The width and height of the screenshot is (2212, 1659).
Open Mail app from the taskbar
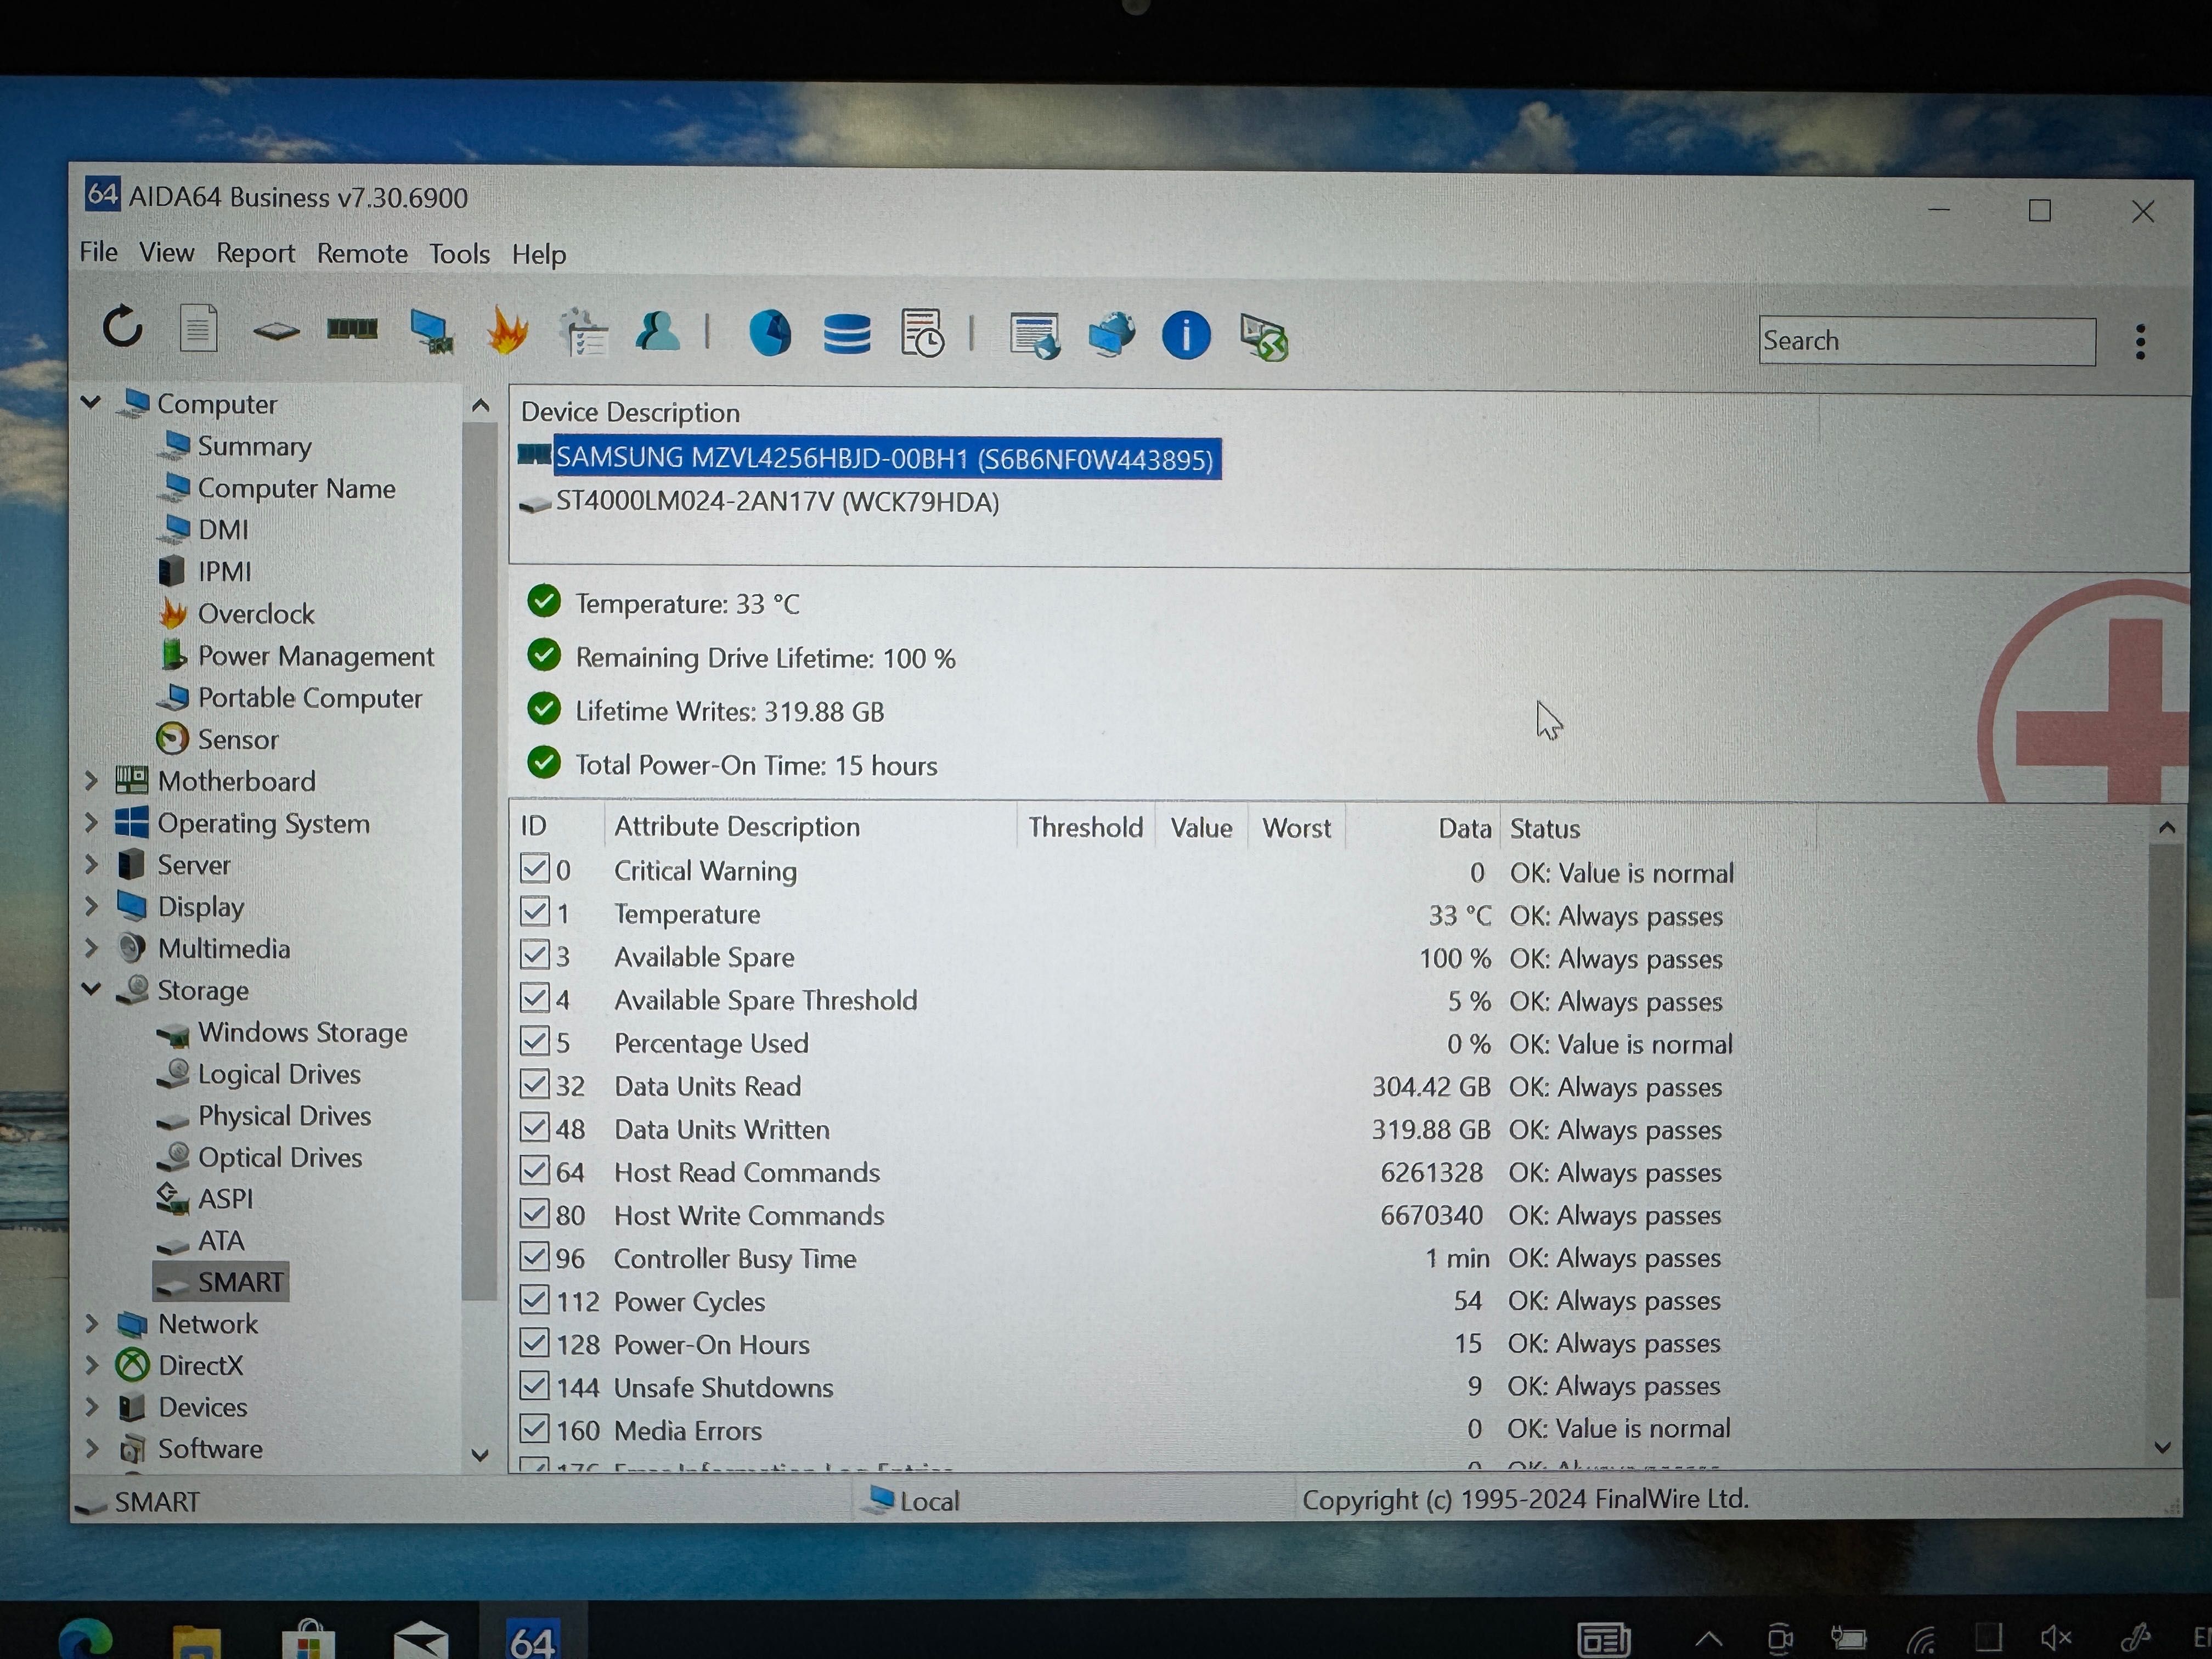421,1640
